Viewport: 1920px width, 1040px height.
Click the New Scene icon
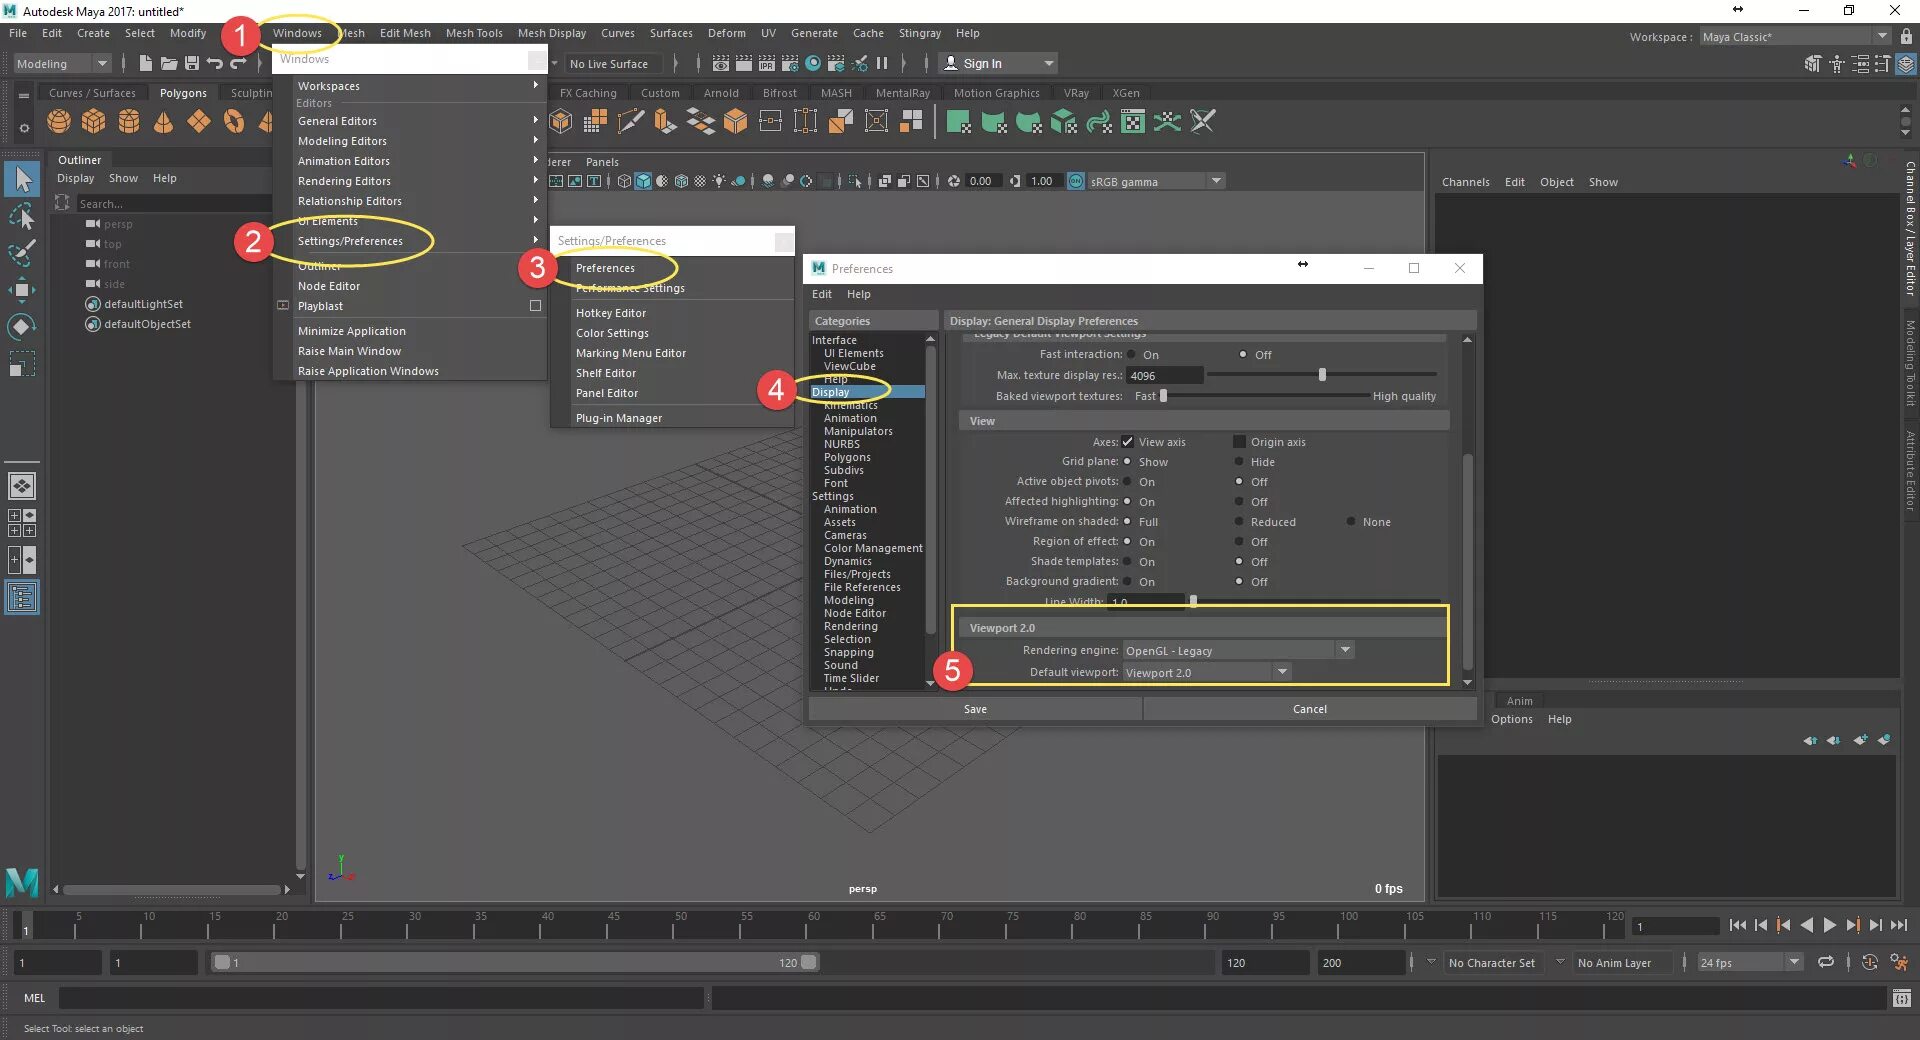click(146, 63)
